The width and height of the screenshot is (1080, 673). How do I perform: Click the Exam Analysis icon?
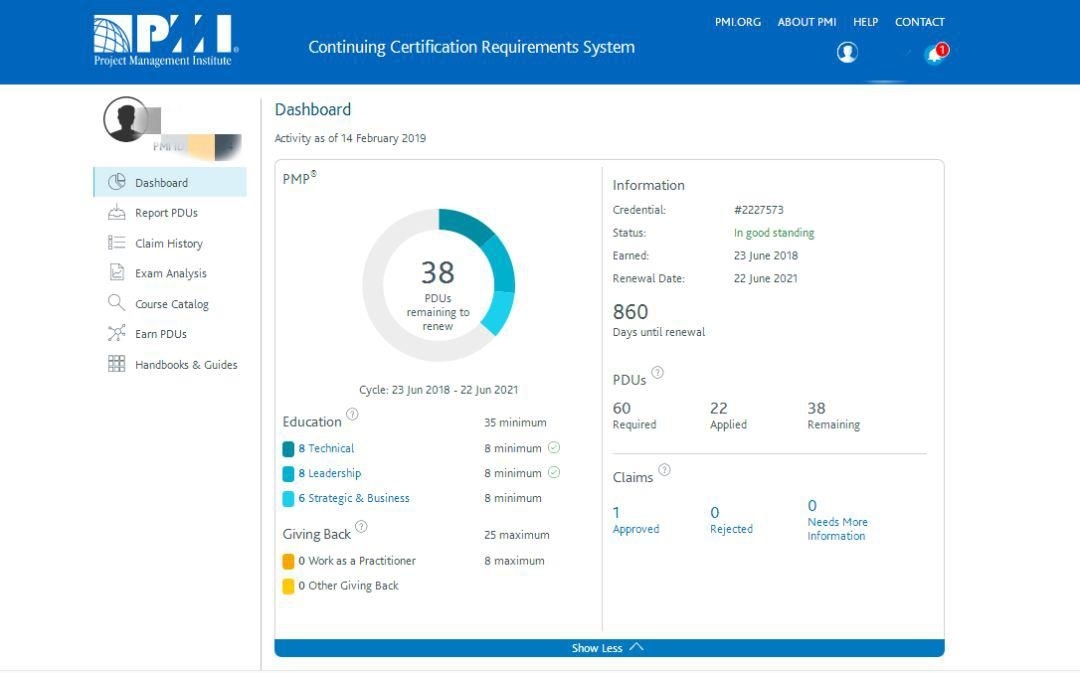click(x=117, y=273)
